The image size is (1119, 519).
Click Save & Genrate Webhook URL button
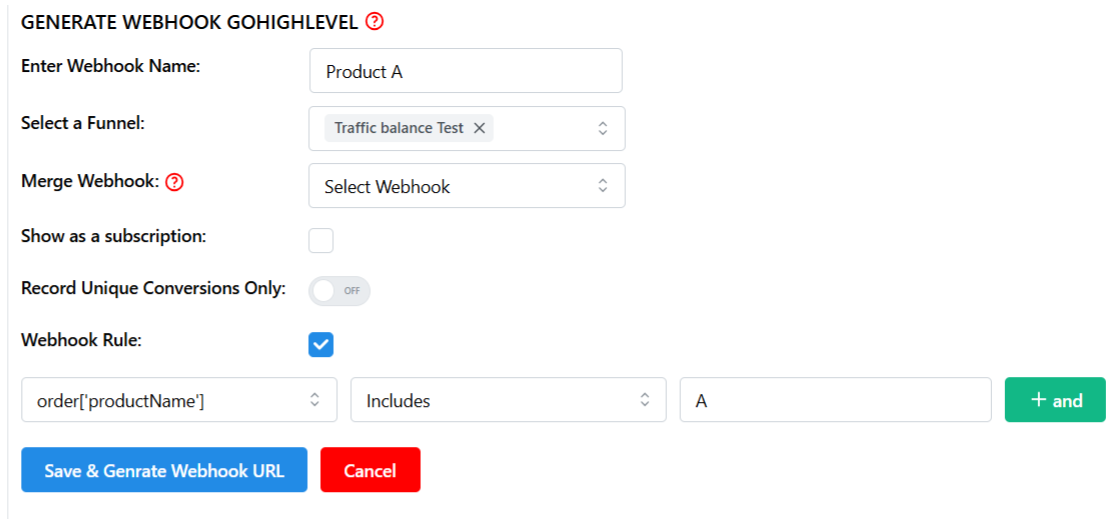[x=164, y=470]
